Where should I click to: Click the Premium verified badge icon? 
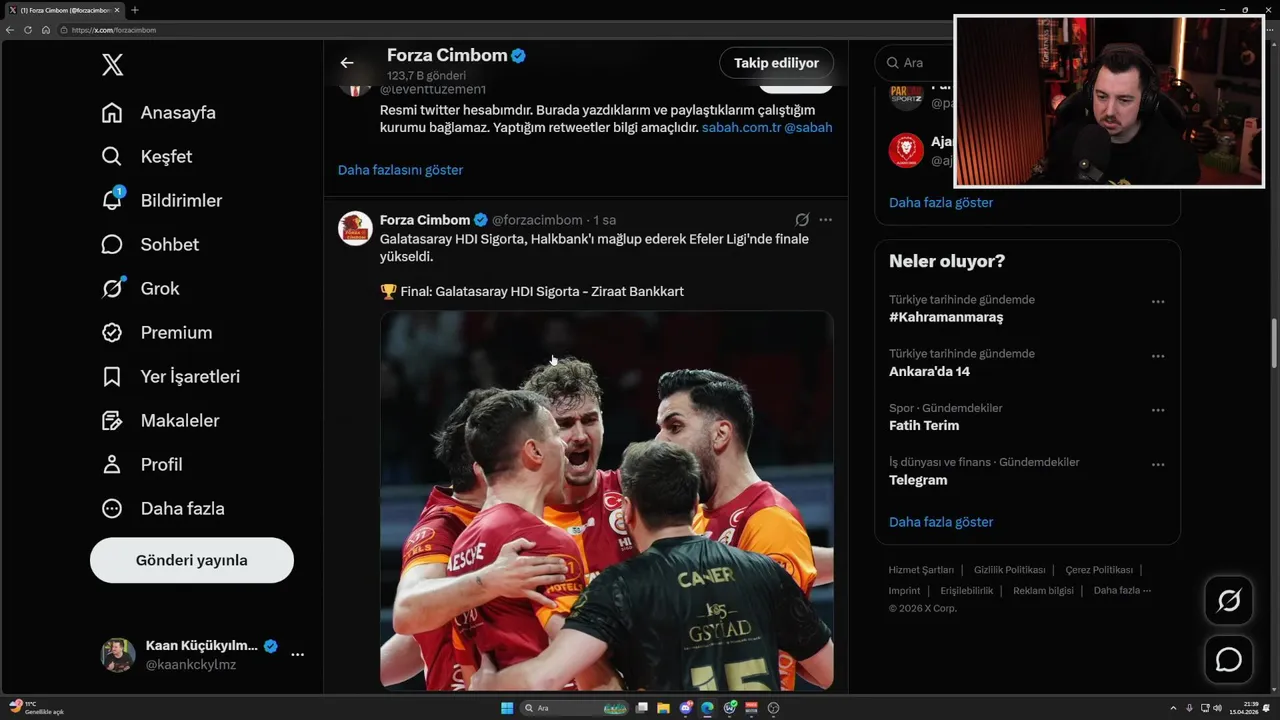[x=112, y=333]
